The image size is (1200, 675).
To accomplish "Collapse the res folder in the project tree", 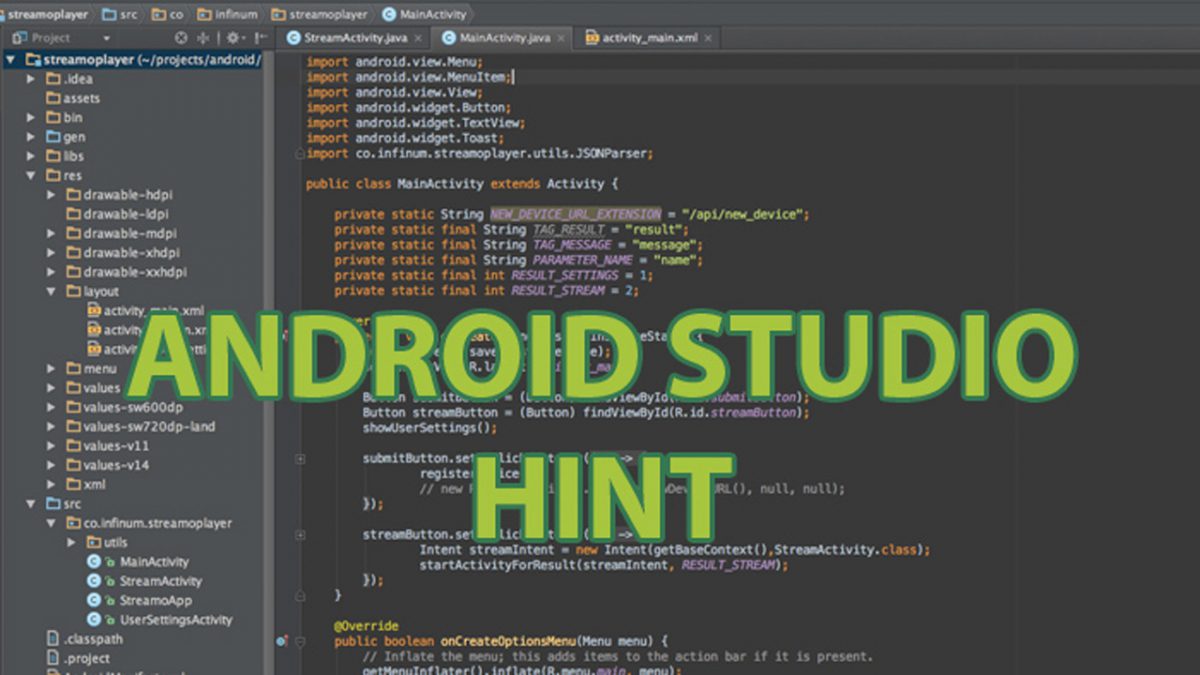I will [28, 175].
